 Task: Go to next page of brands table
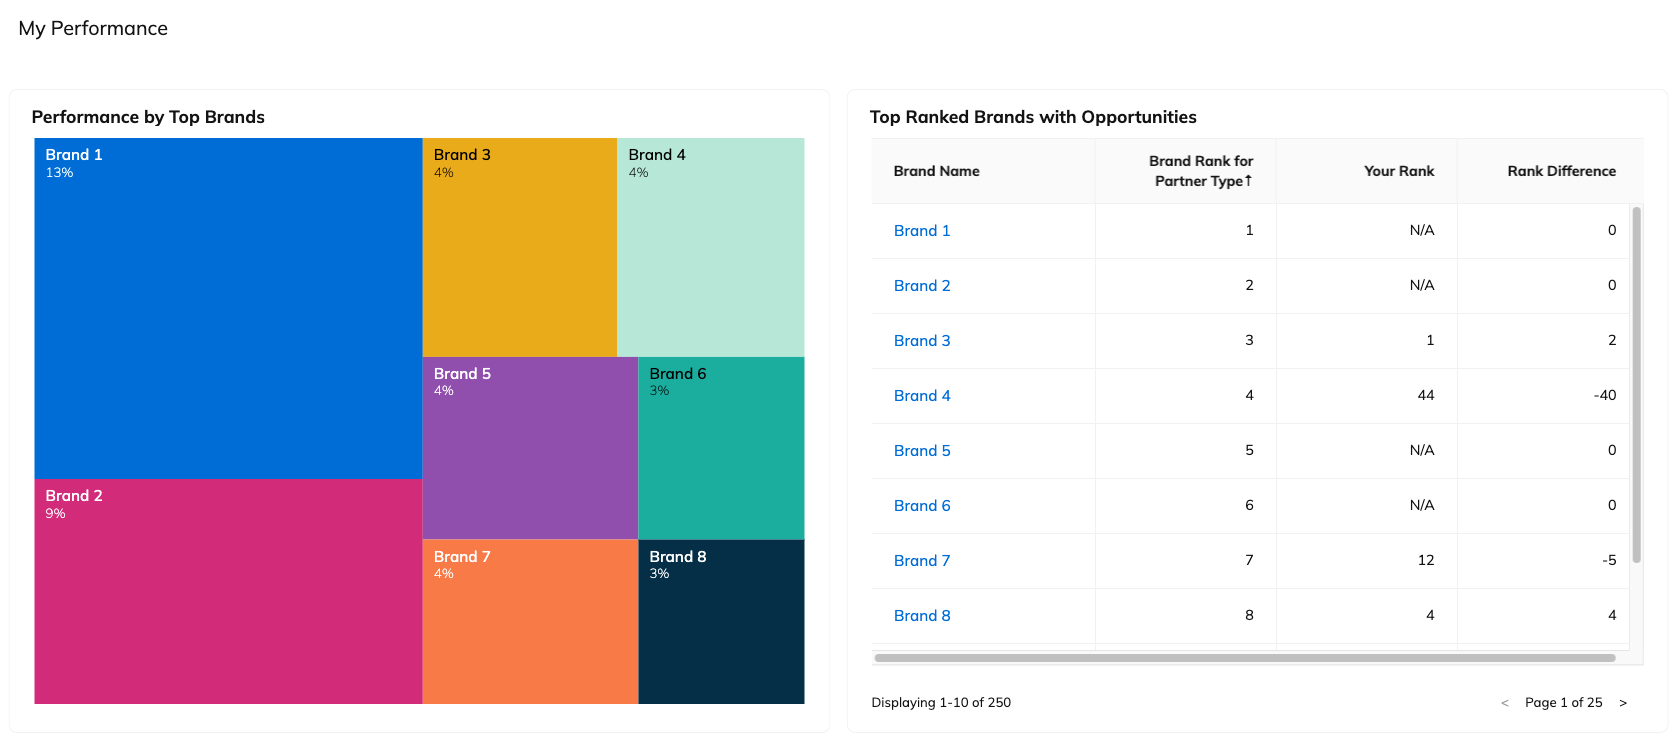(x=1623, y=703)
